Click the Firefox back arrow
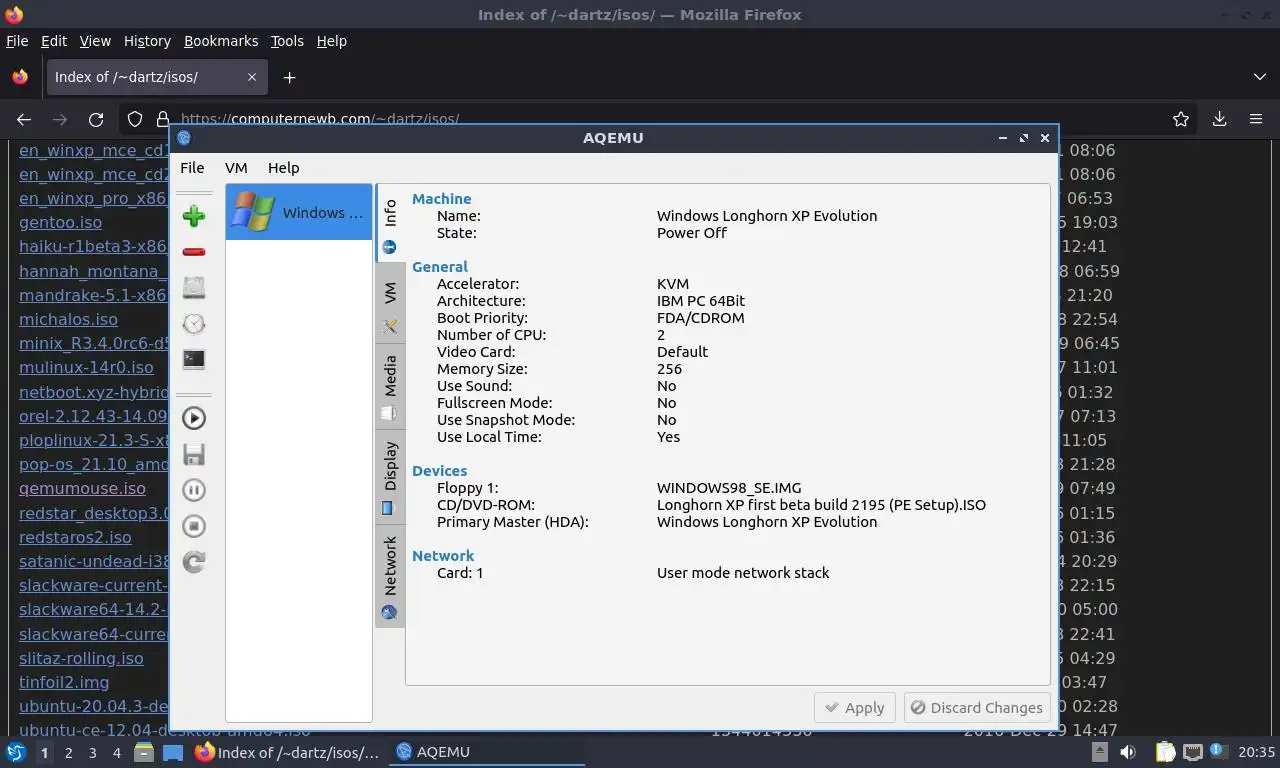 (x=24, y=119)
